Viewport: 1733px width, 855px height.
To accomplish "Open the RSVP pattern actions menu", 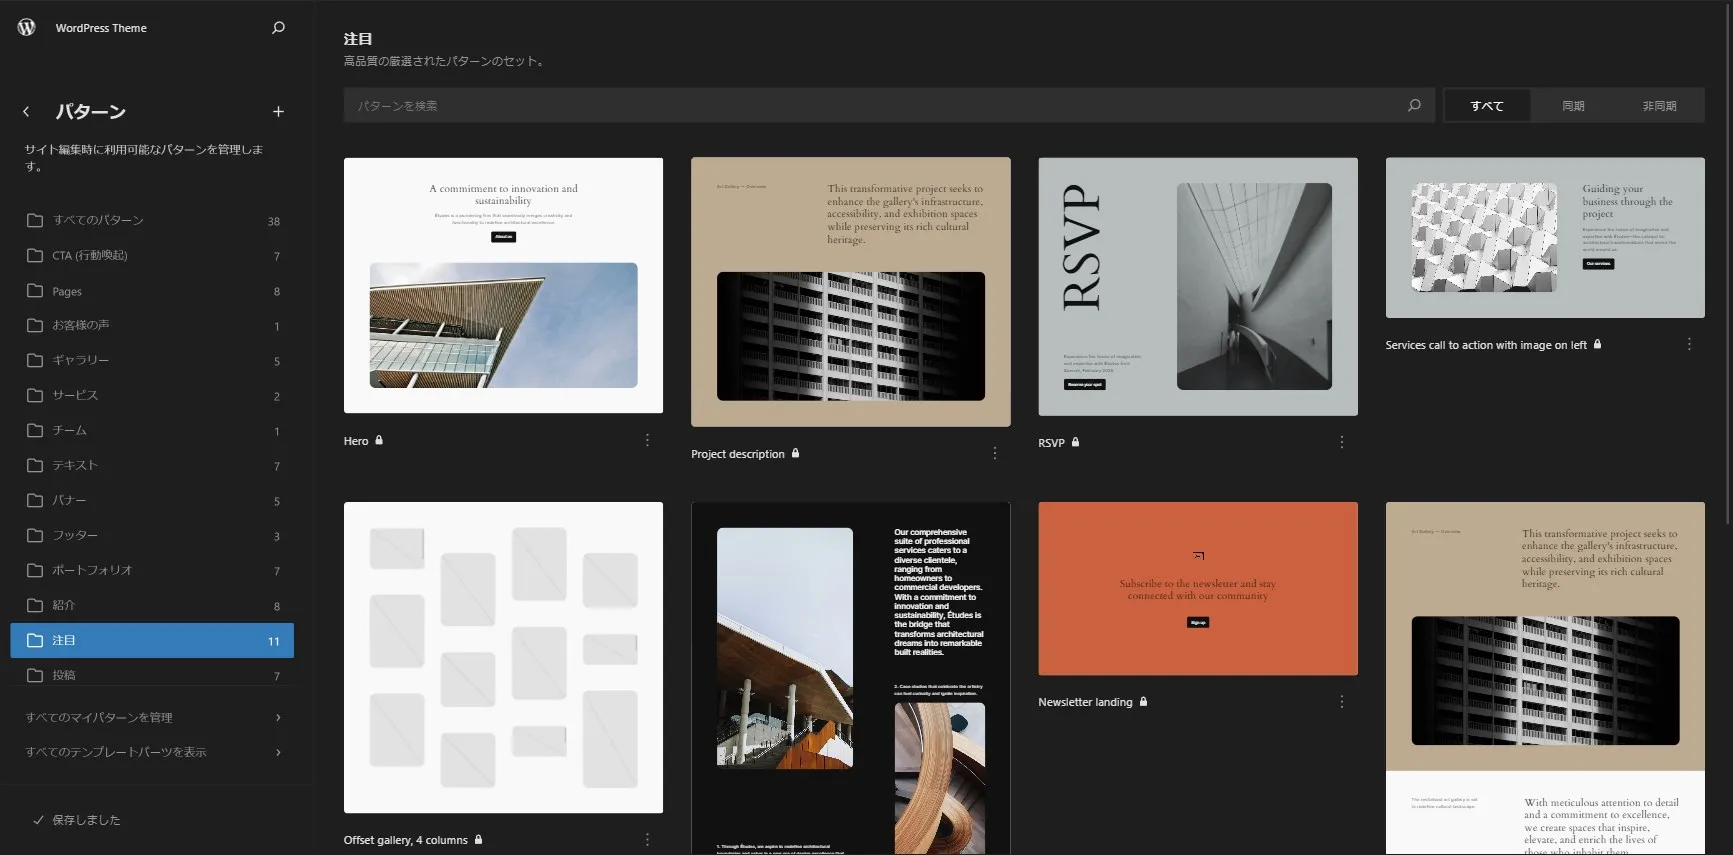I will tap(1341, 442).
